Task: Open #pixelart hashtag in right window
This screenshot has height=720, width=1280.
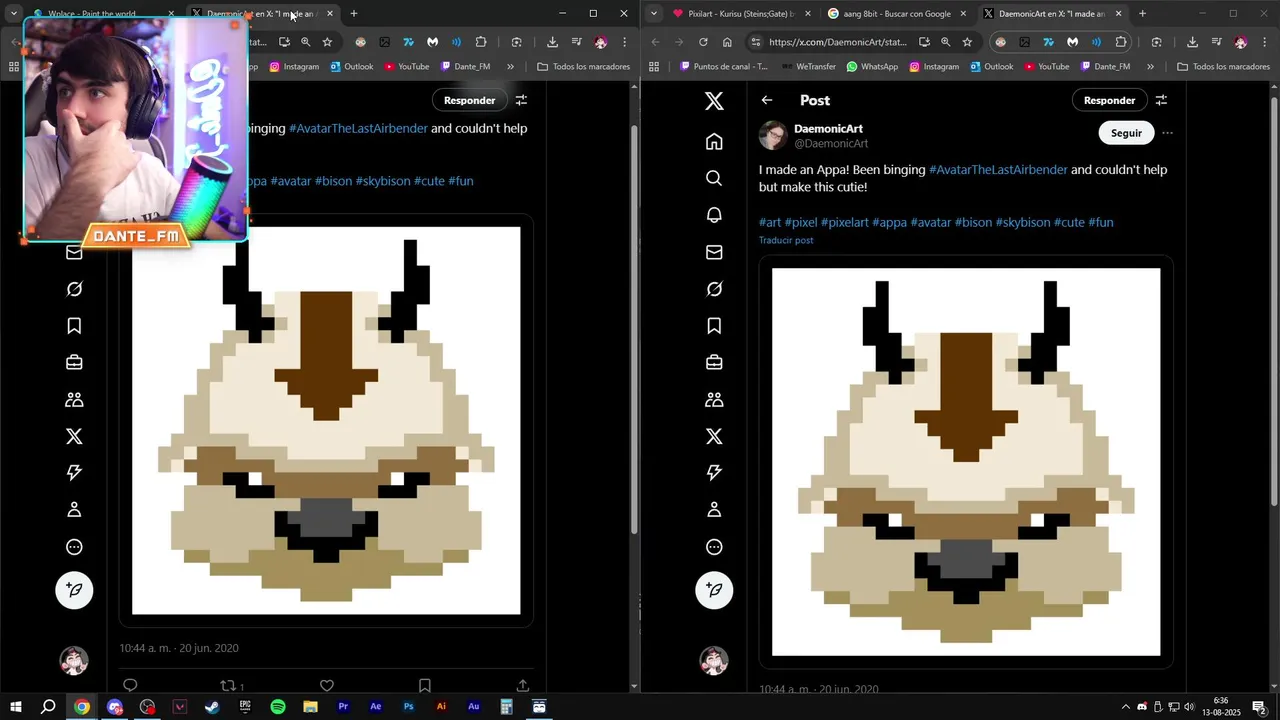Action: (844, 222)
